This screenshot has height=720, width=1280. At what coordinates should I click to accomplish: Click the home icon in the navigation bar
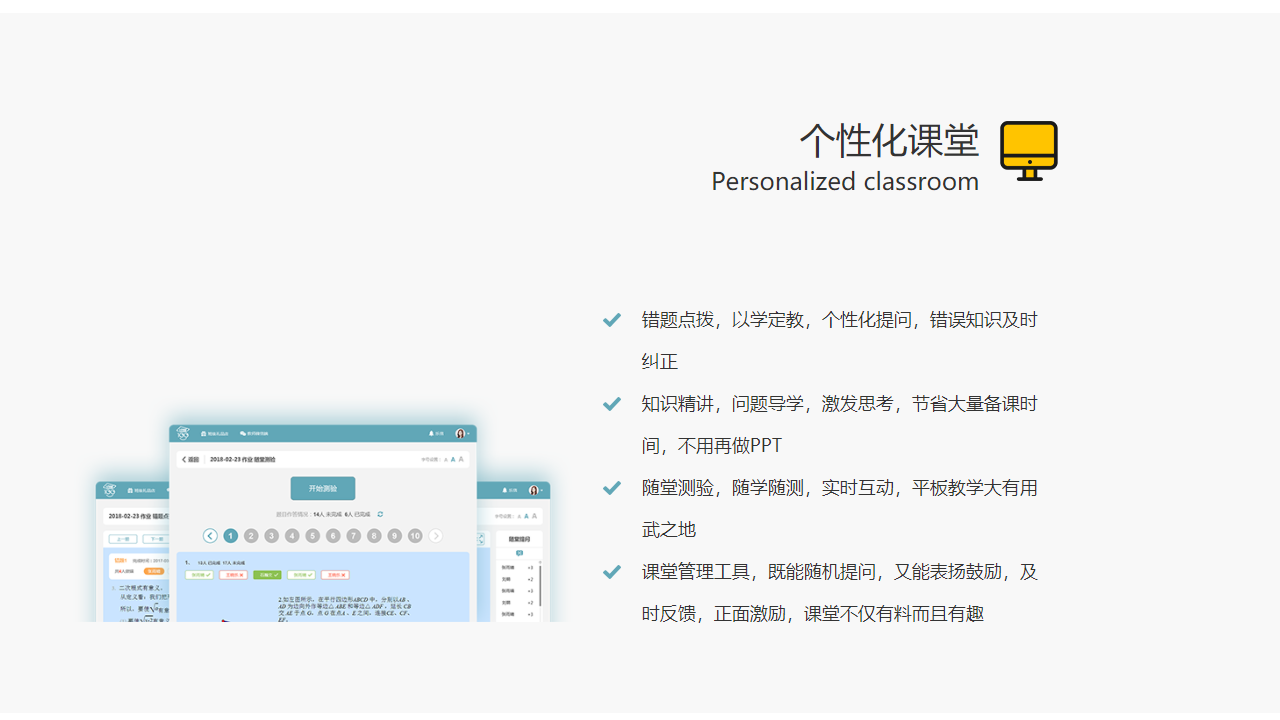tap(202, 433)
